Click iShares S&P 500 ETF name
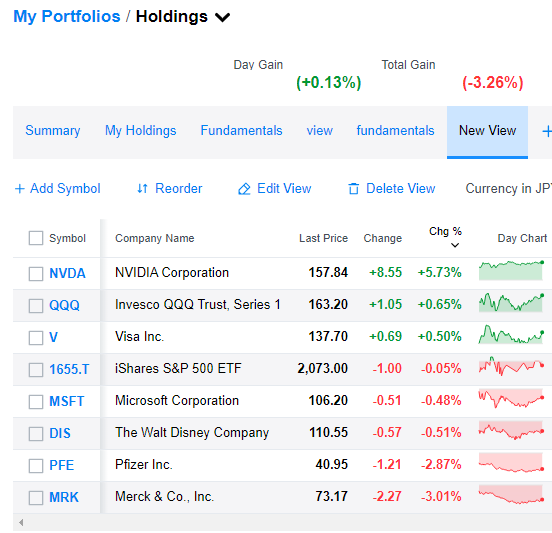Screen dimensions: 552x533 coord(178,369)
